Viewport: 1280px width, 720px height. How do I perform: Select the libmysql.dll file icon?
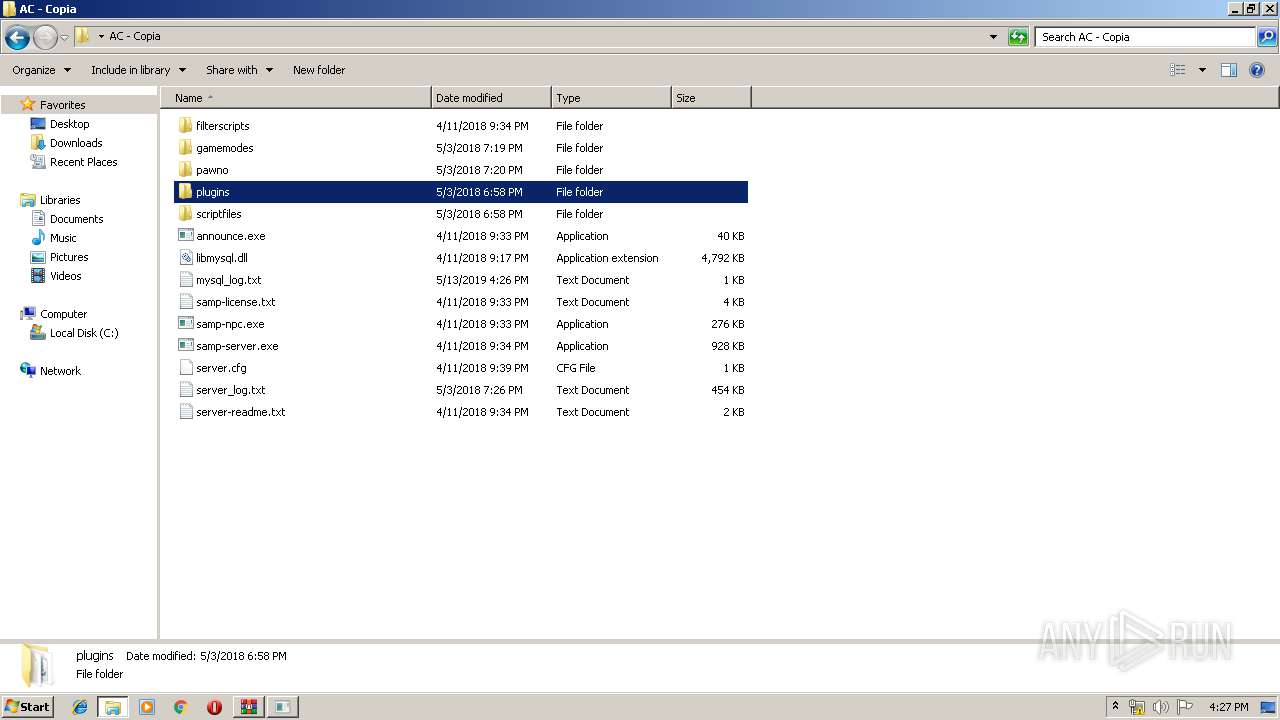coord(185,258)
